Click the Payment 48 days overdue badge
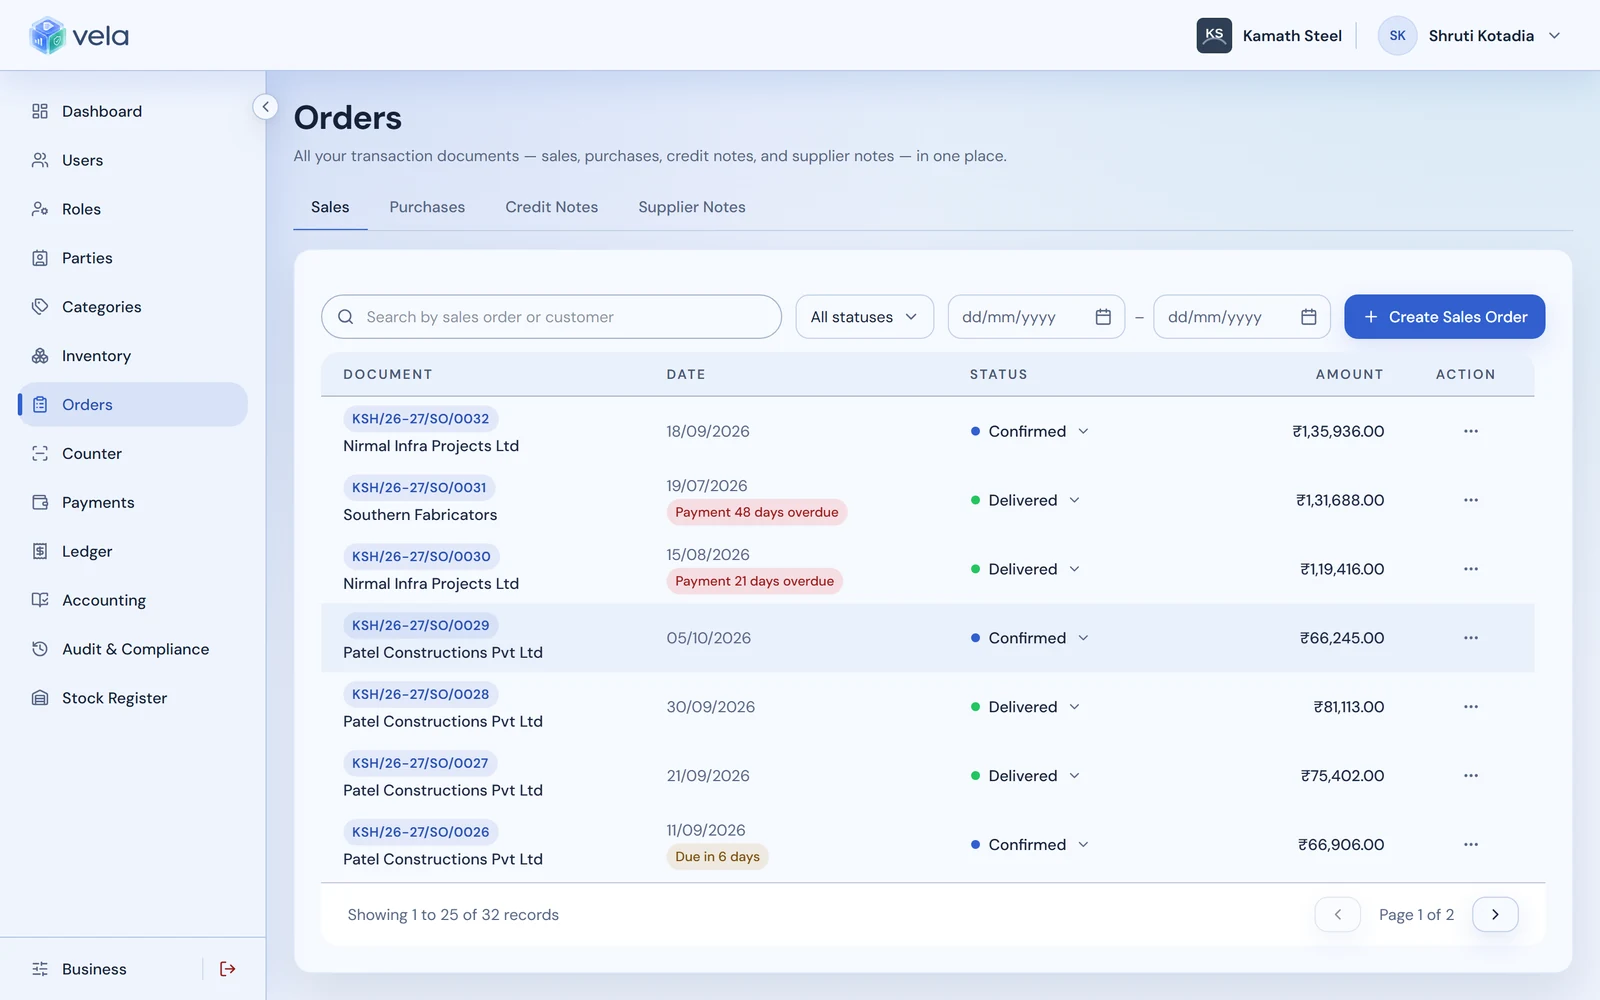The height and width of the screenshot is (1000, 1600). coord(757,512)
